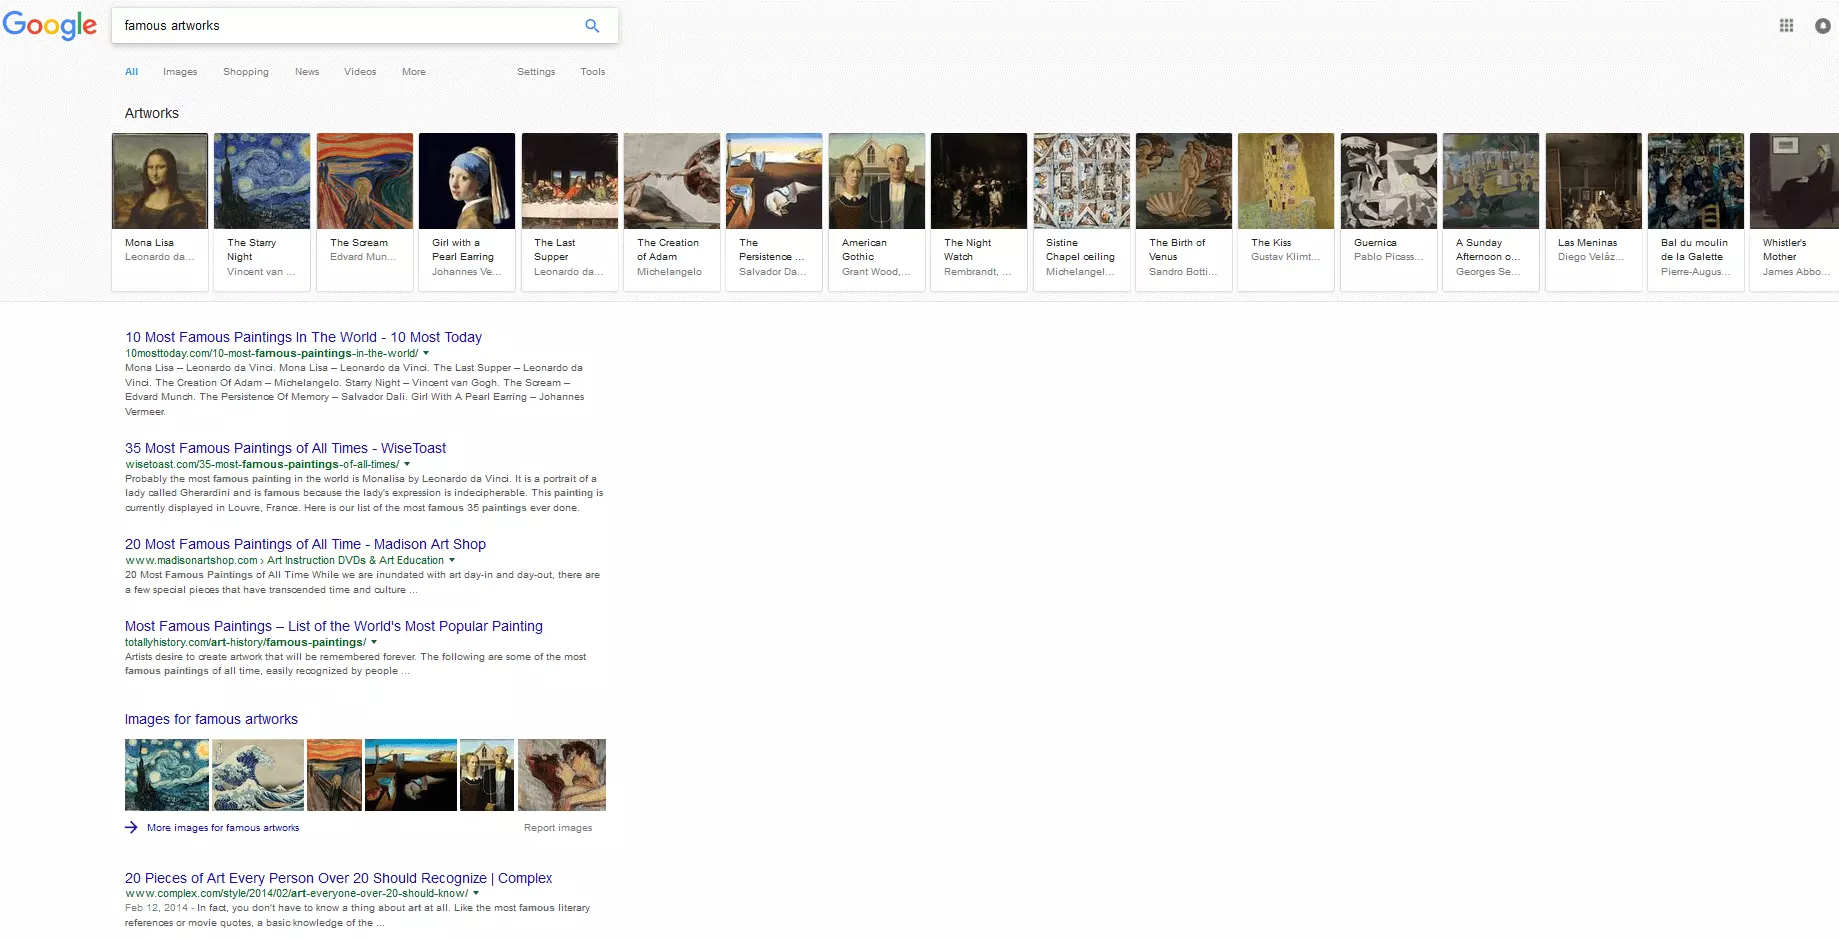1839x940 pixels.
Task: Open The Birth of Venus card
Action: click(x=1184, y=212)
